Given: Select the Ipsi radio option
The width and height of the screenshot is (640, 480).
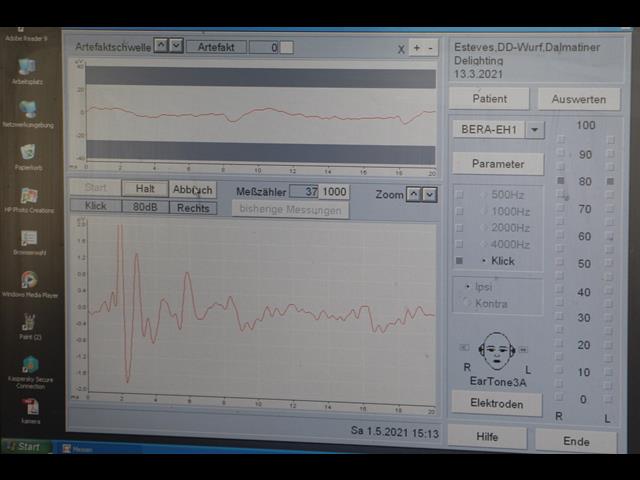Looking at the screenshot, I should point(468,286).
